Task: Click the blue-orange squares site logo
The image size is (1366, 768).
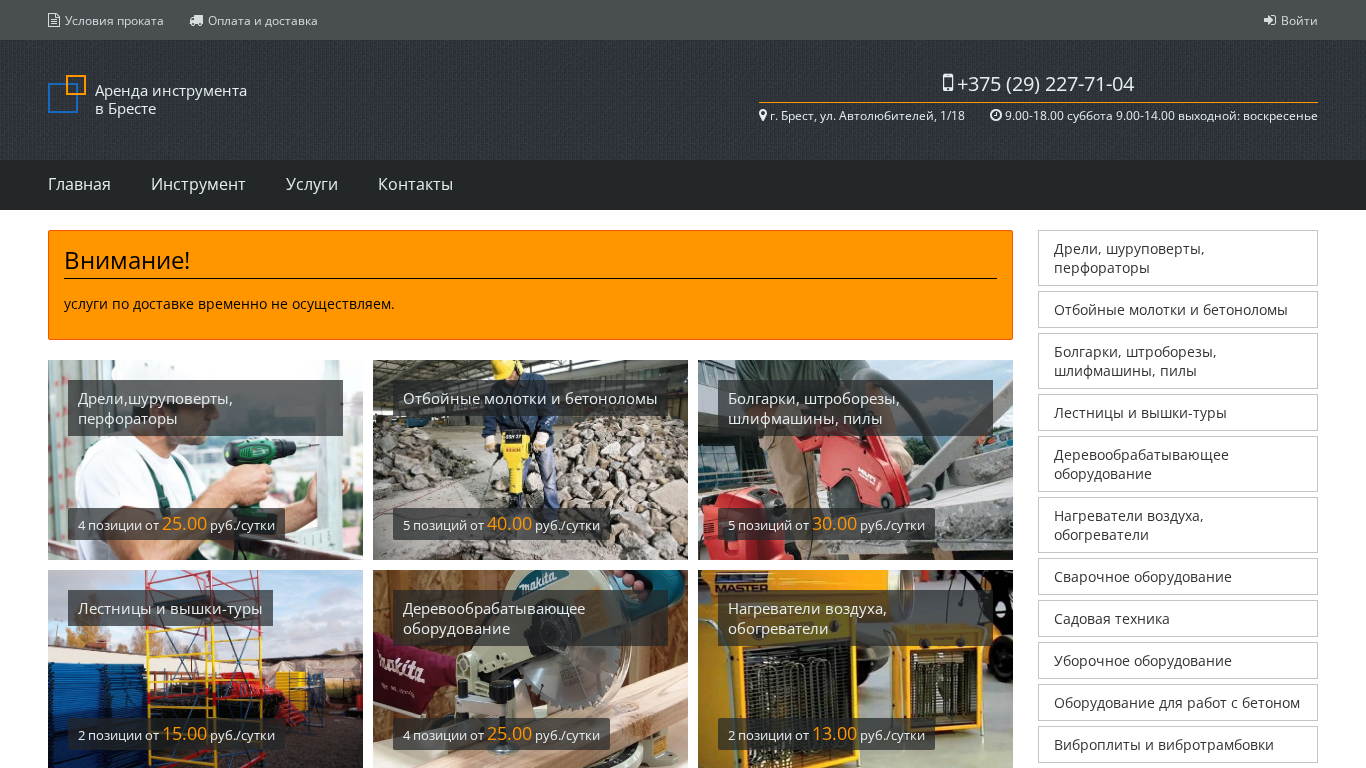Action: 67,94
